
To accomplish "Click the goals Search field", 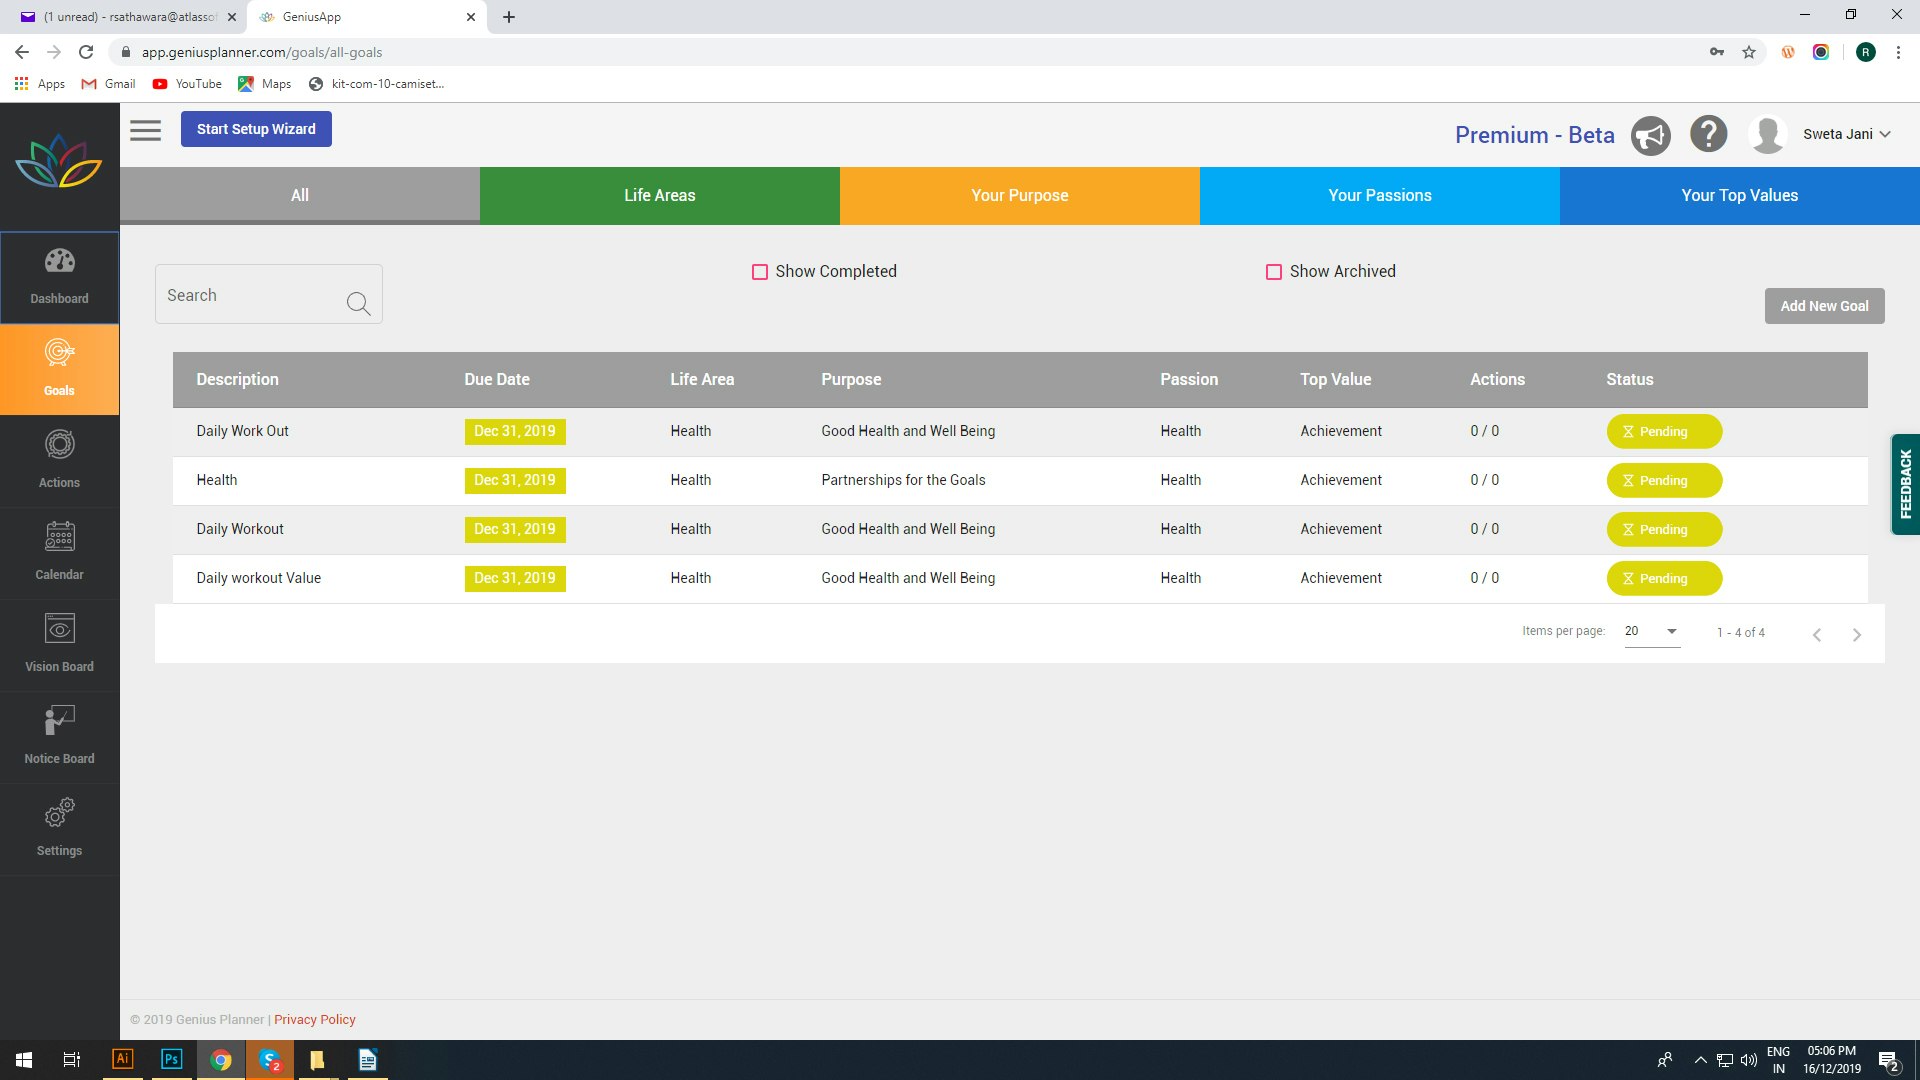I will [x=250, y=295].
